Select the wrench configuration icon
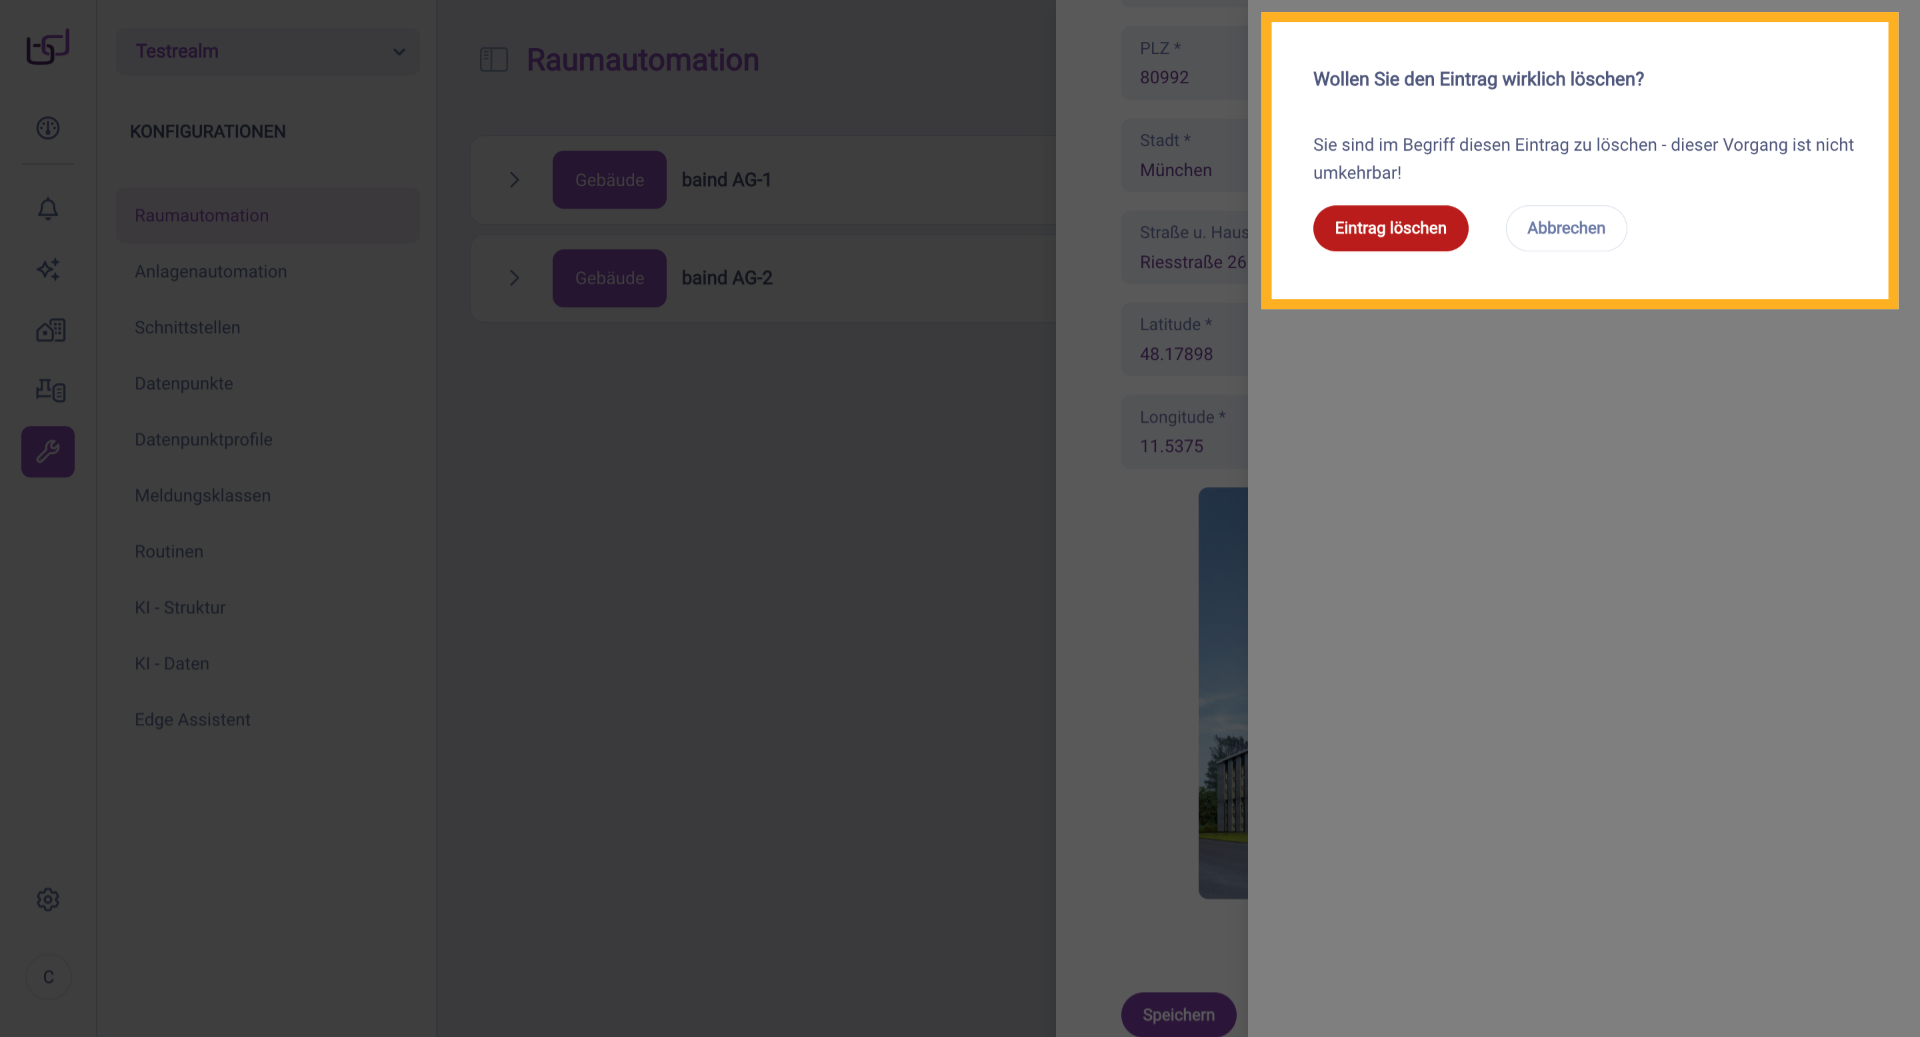Screen dimensions: 1920x1037 click(48, 451)
